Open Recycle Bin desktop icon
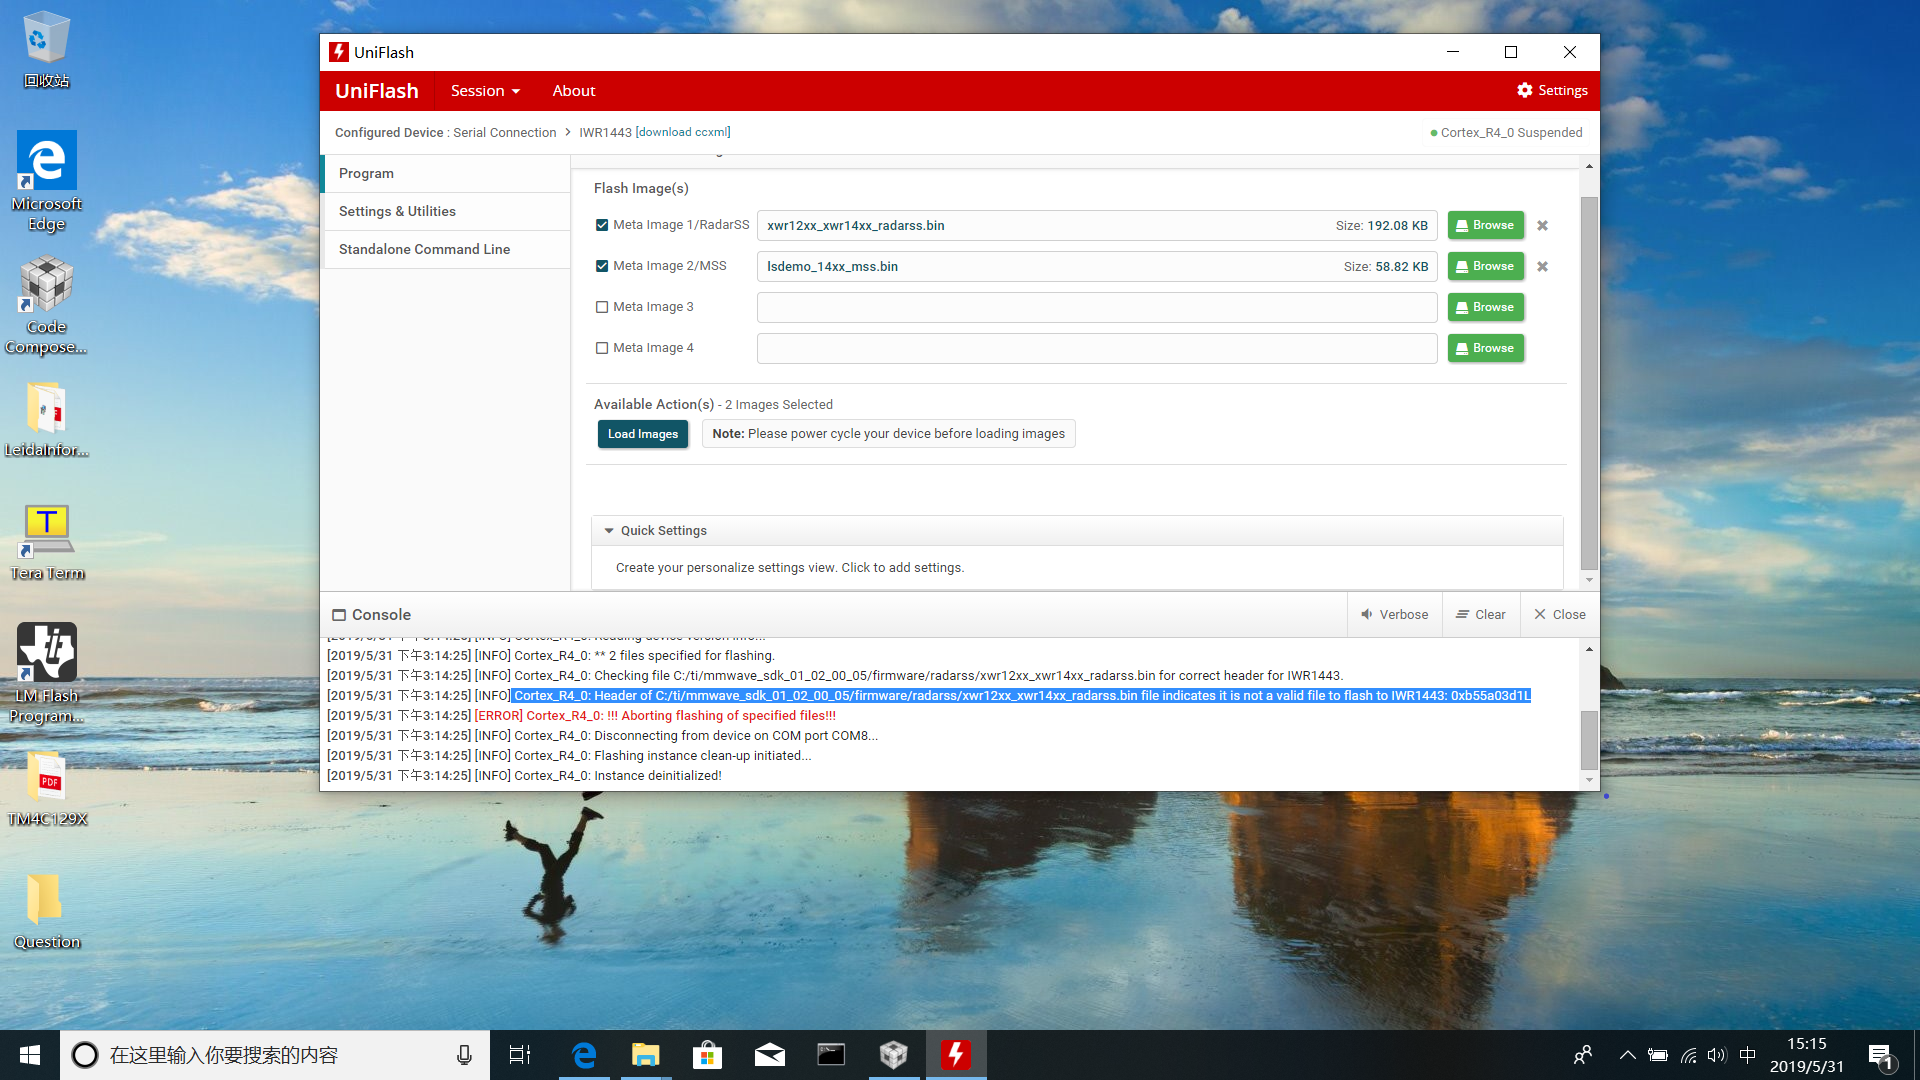The height and width of the screenshot is (1080, 1920). 46,50
